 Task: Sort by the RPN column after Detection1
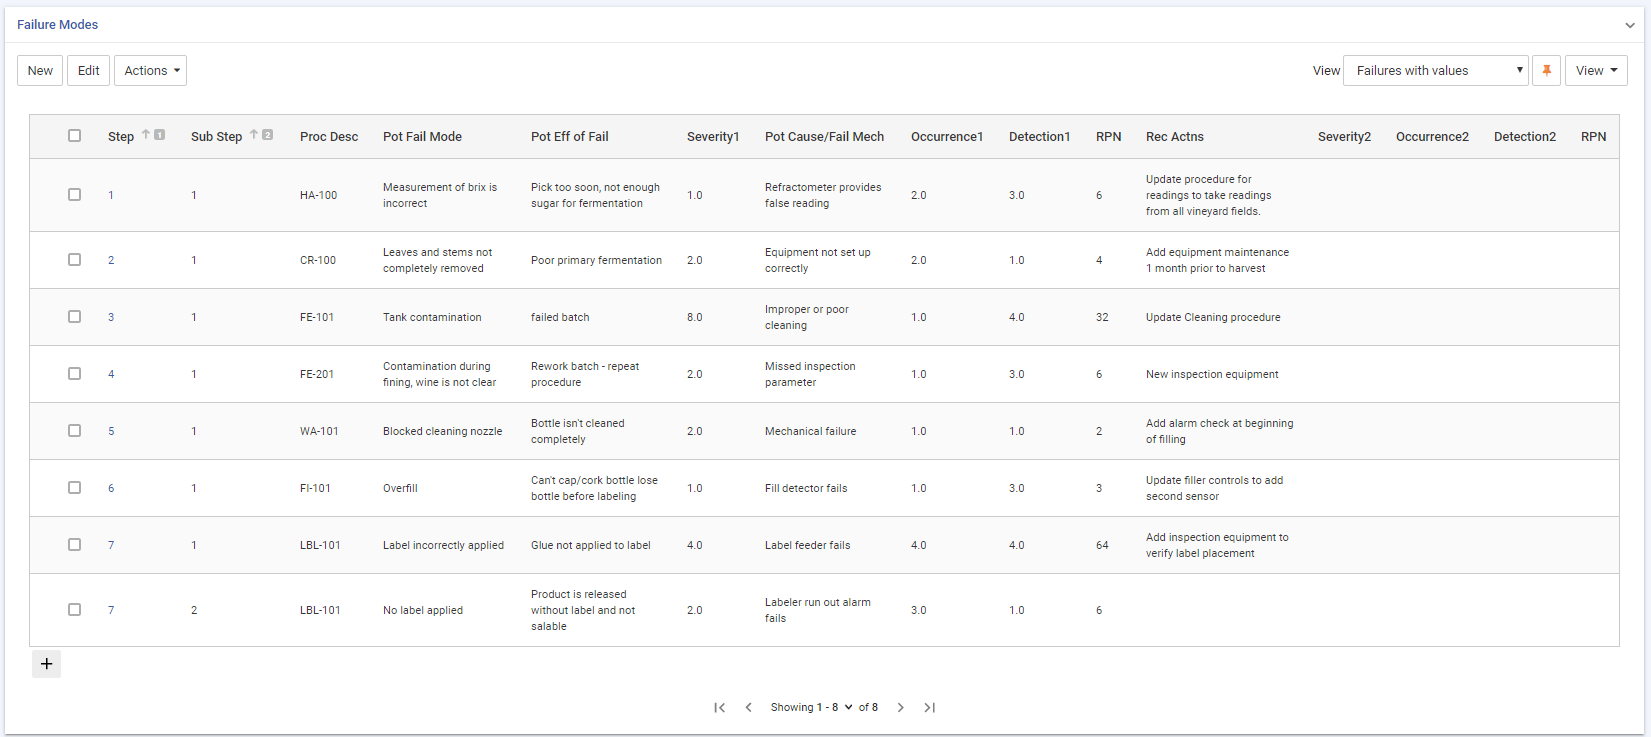tap(1108, 137)
